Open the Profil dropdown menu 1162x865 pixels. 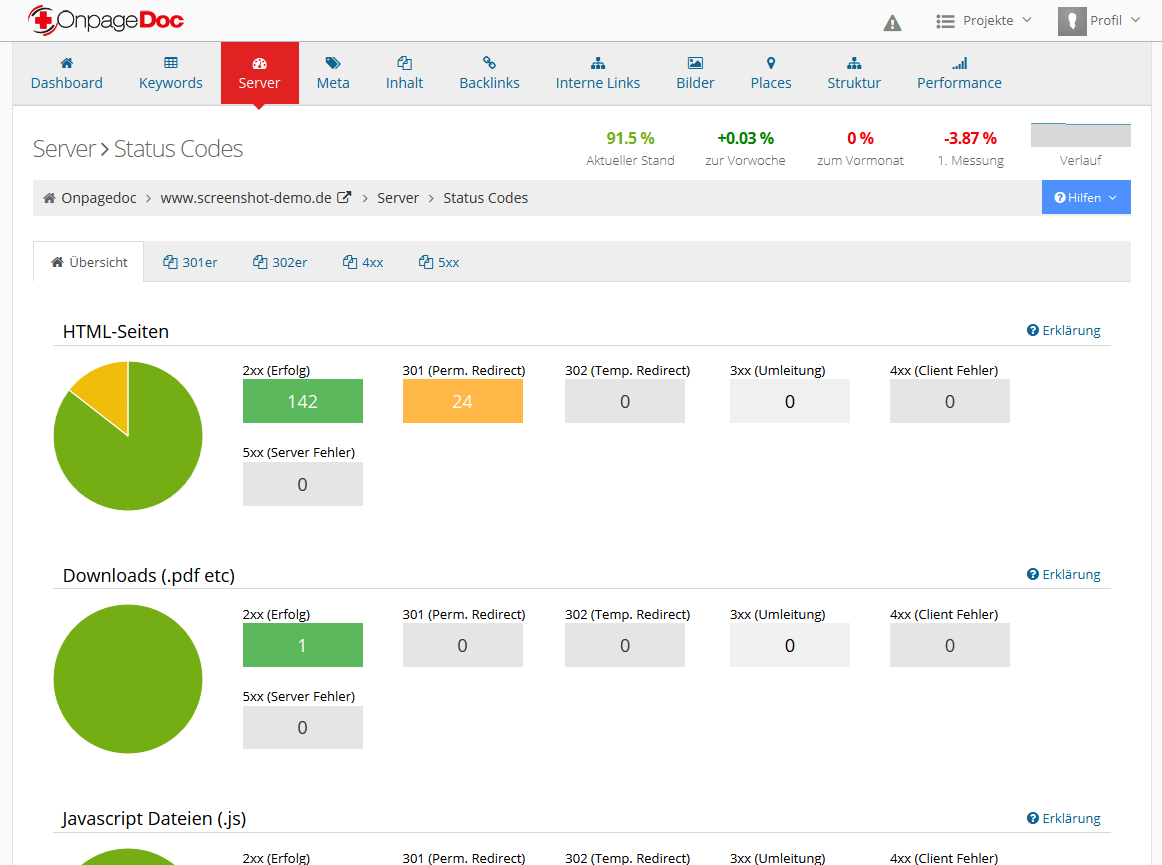[x=1099, y=21]
